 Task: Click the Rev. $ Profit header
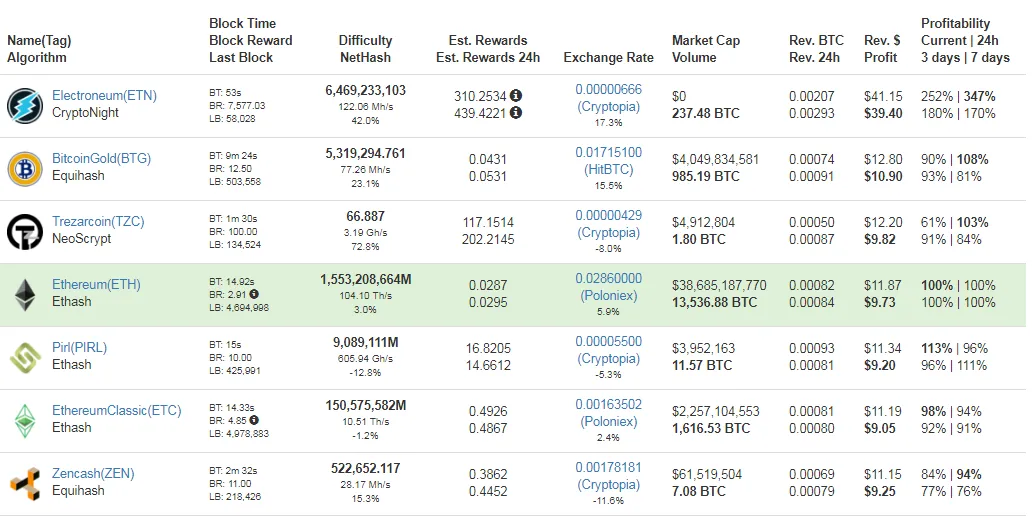click(882, 49)
